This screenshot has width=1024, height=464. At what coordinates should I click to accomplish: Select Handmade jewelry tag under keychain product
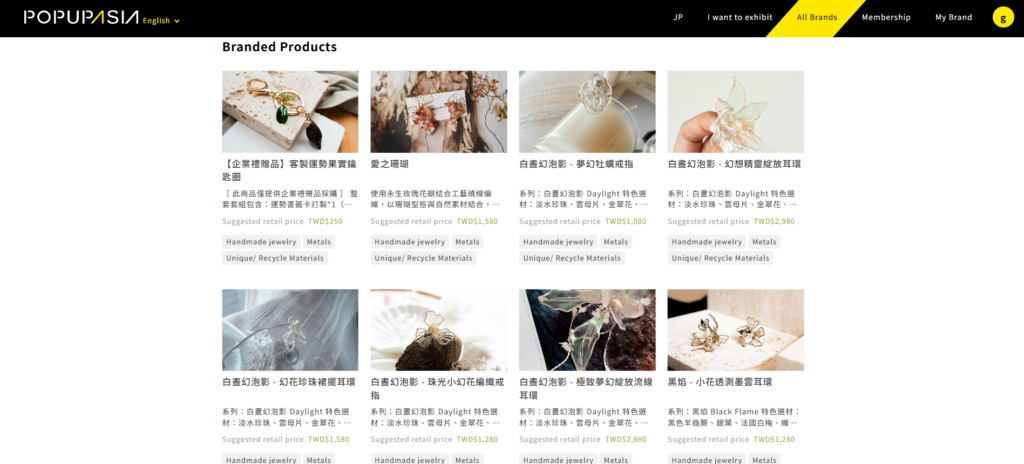pos(261,242)
